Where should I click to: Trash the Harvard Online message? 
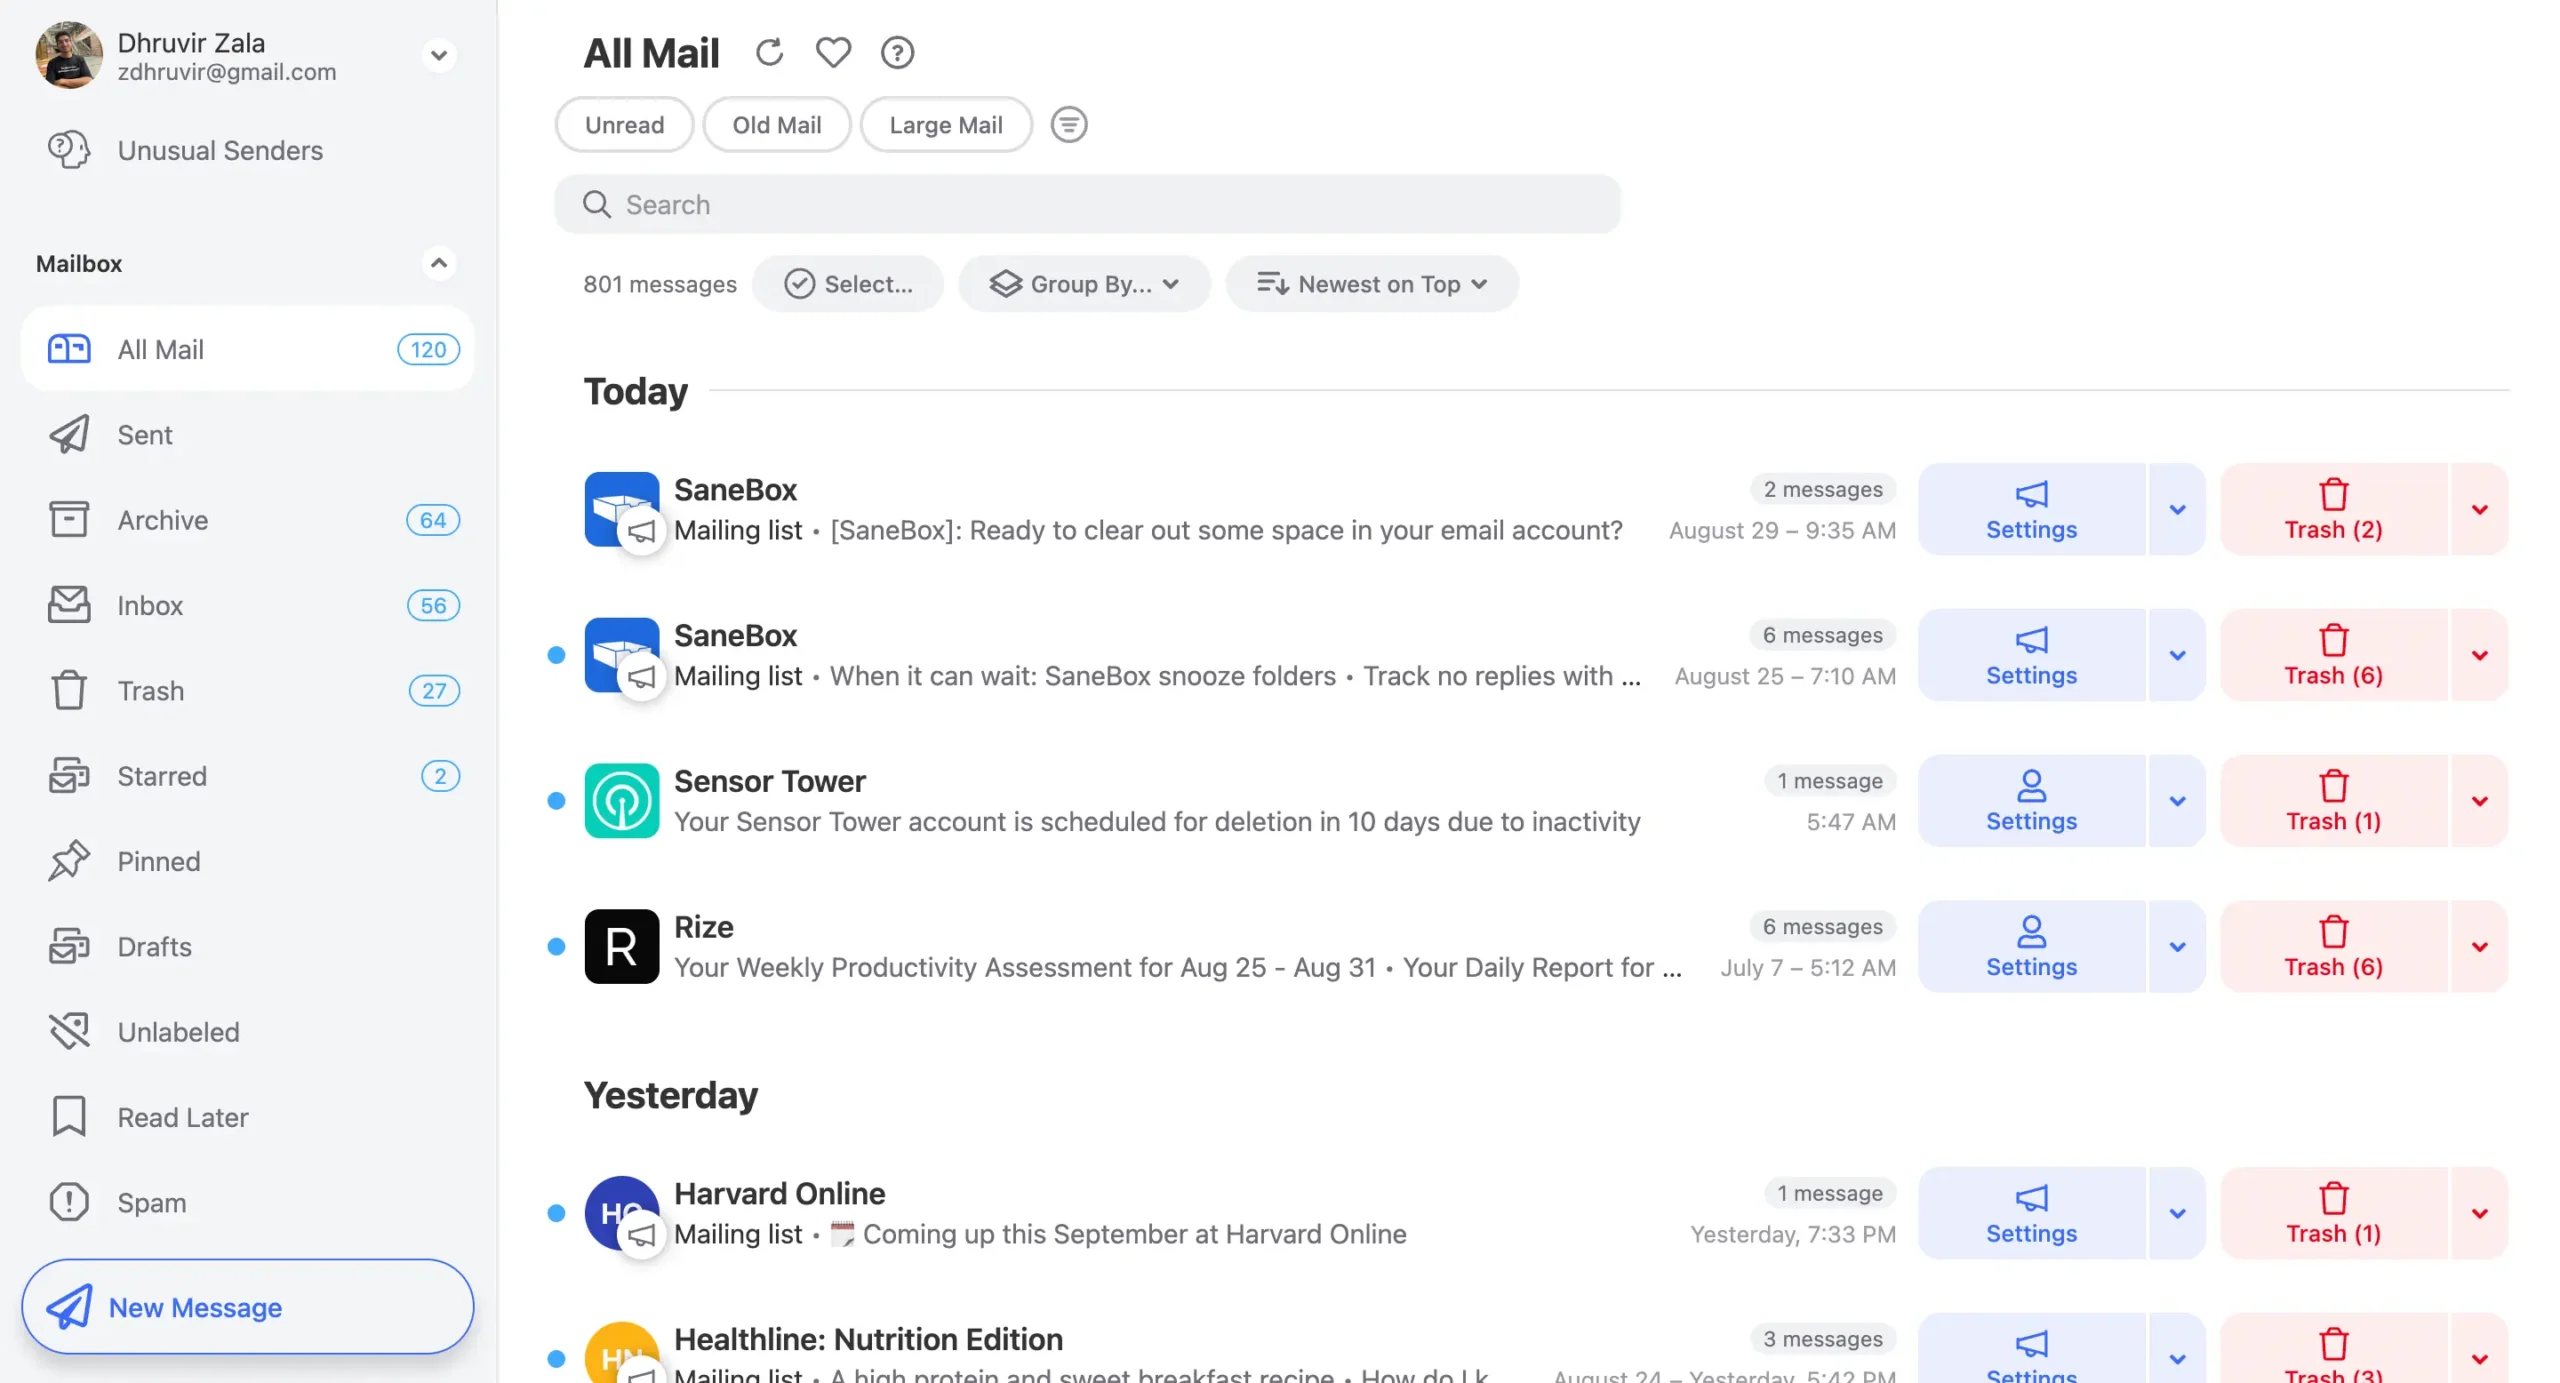tap(2333, 1212)
